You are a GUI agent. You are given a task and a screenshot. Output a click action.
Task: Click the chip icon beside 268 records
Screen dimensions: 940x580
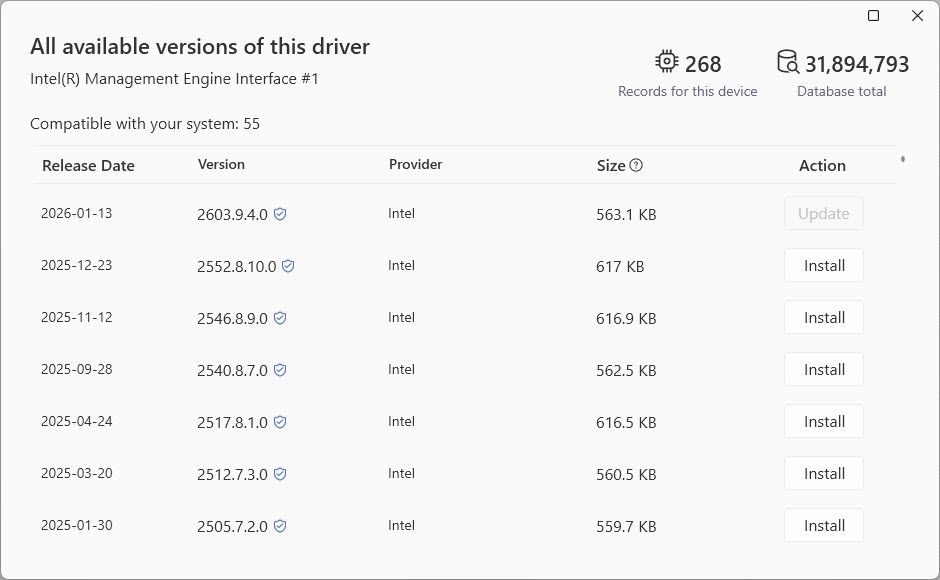point(667,62)
